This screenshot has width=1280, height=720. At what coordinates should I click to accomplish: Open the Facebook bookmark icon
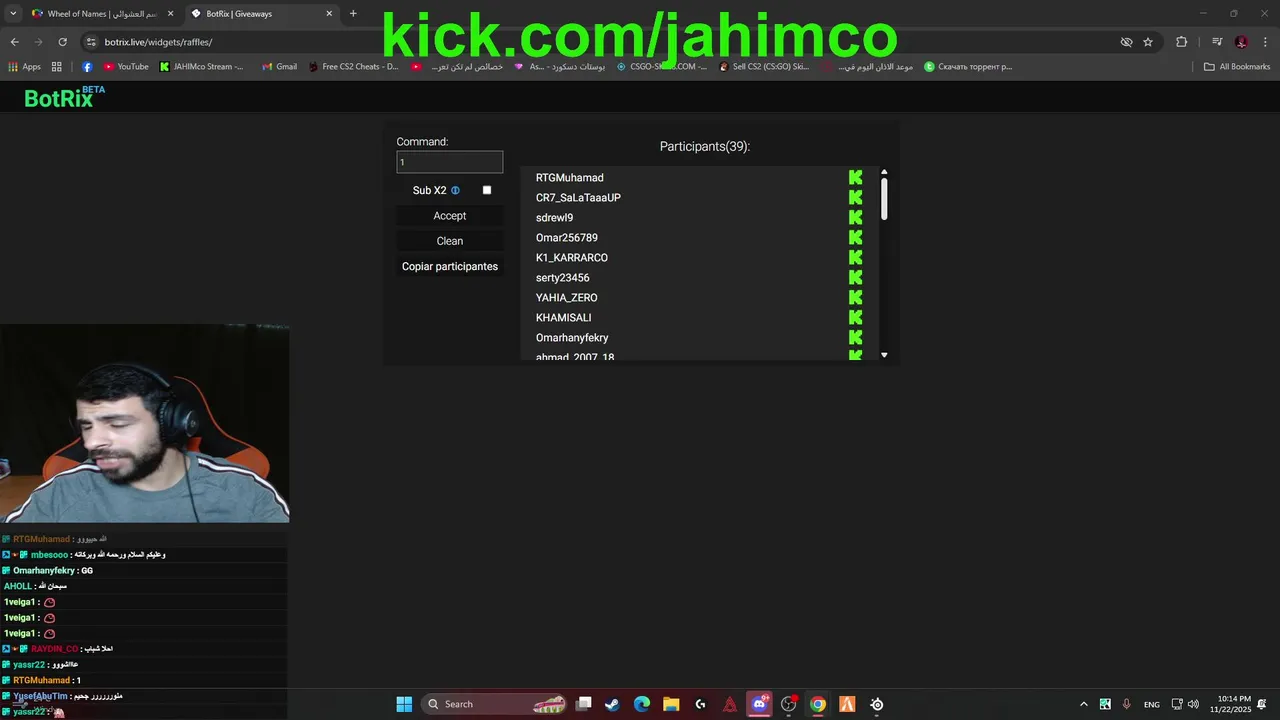pyautogui.click(x=87, y=67)
